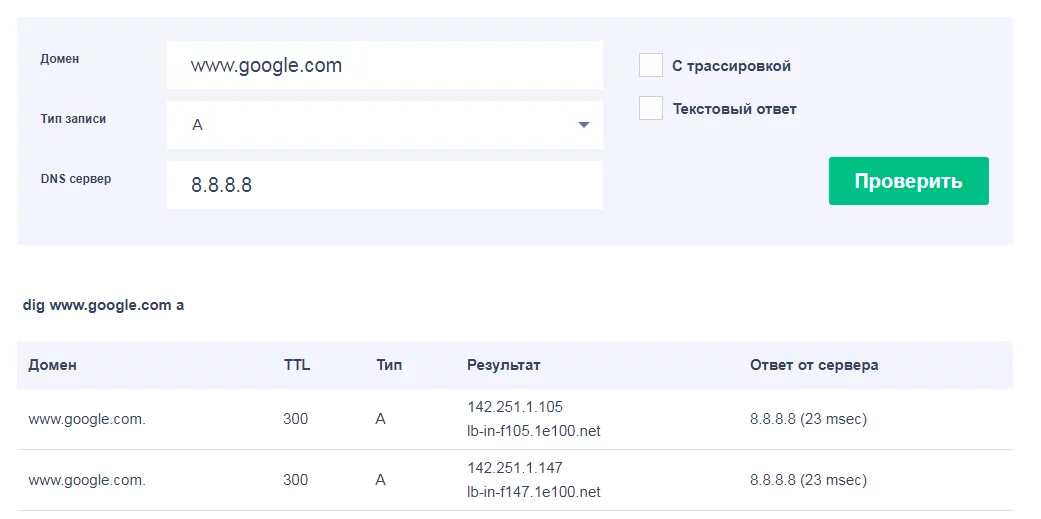Click type A in the 142.251.1.147 row
The width and height of the screenshot is (1041, 519).
(x=380, y=480)
